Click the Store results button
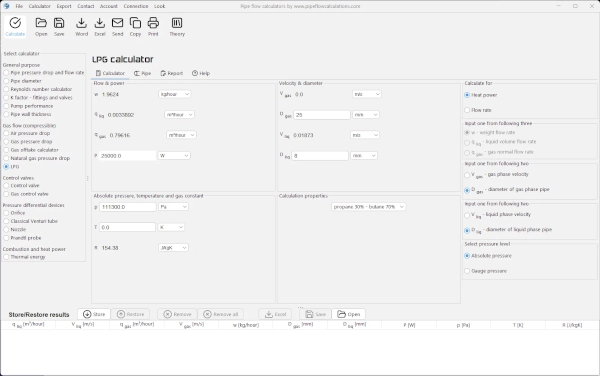Viewport: 600px width, 376px height. [94, 314]
